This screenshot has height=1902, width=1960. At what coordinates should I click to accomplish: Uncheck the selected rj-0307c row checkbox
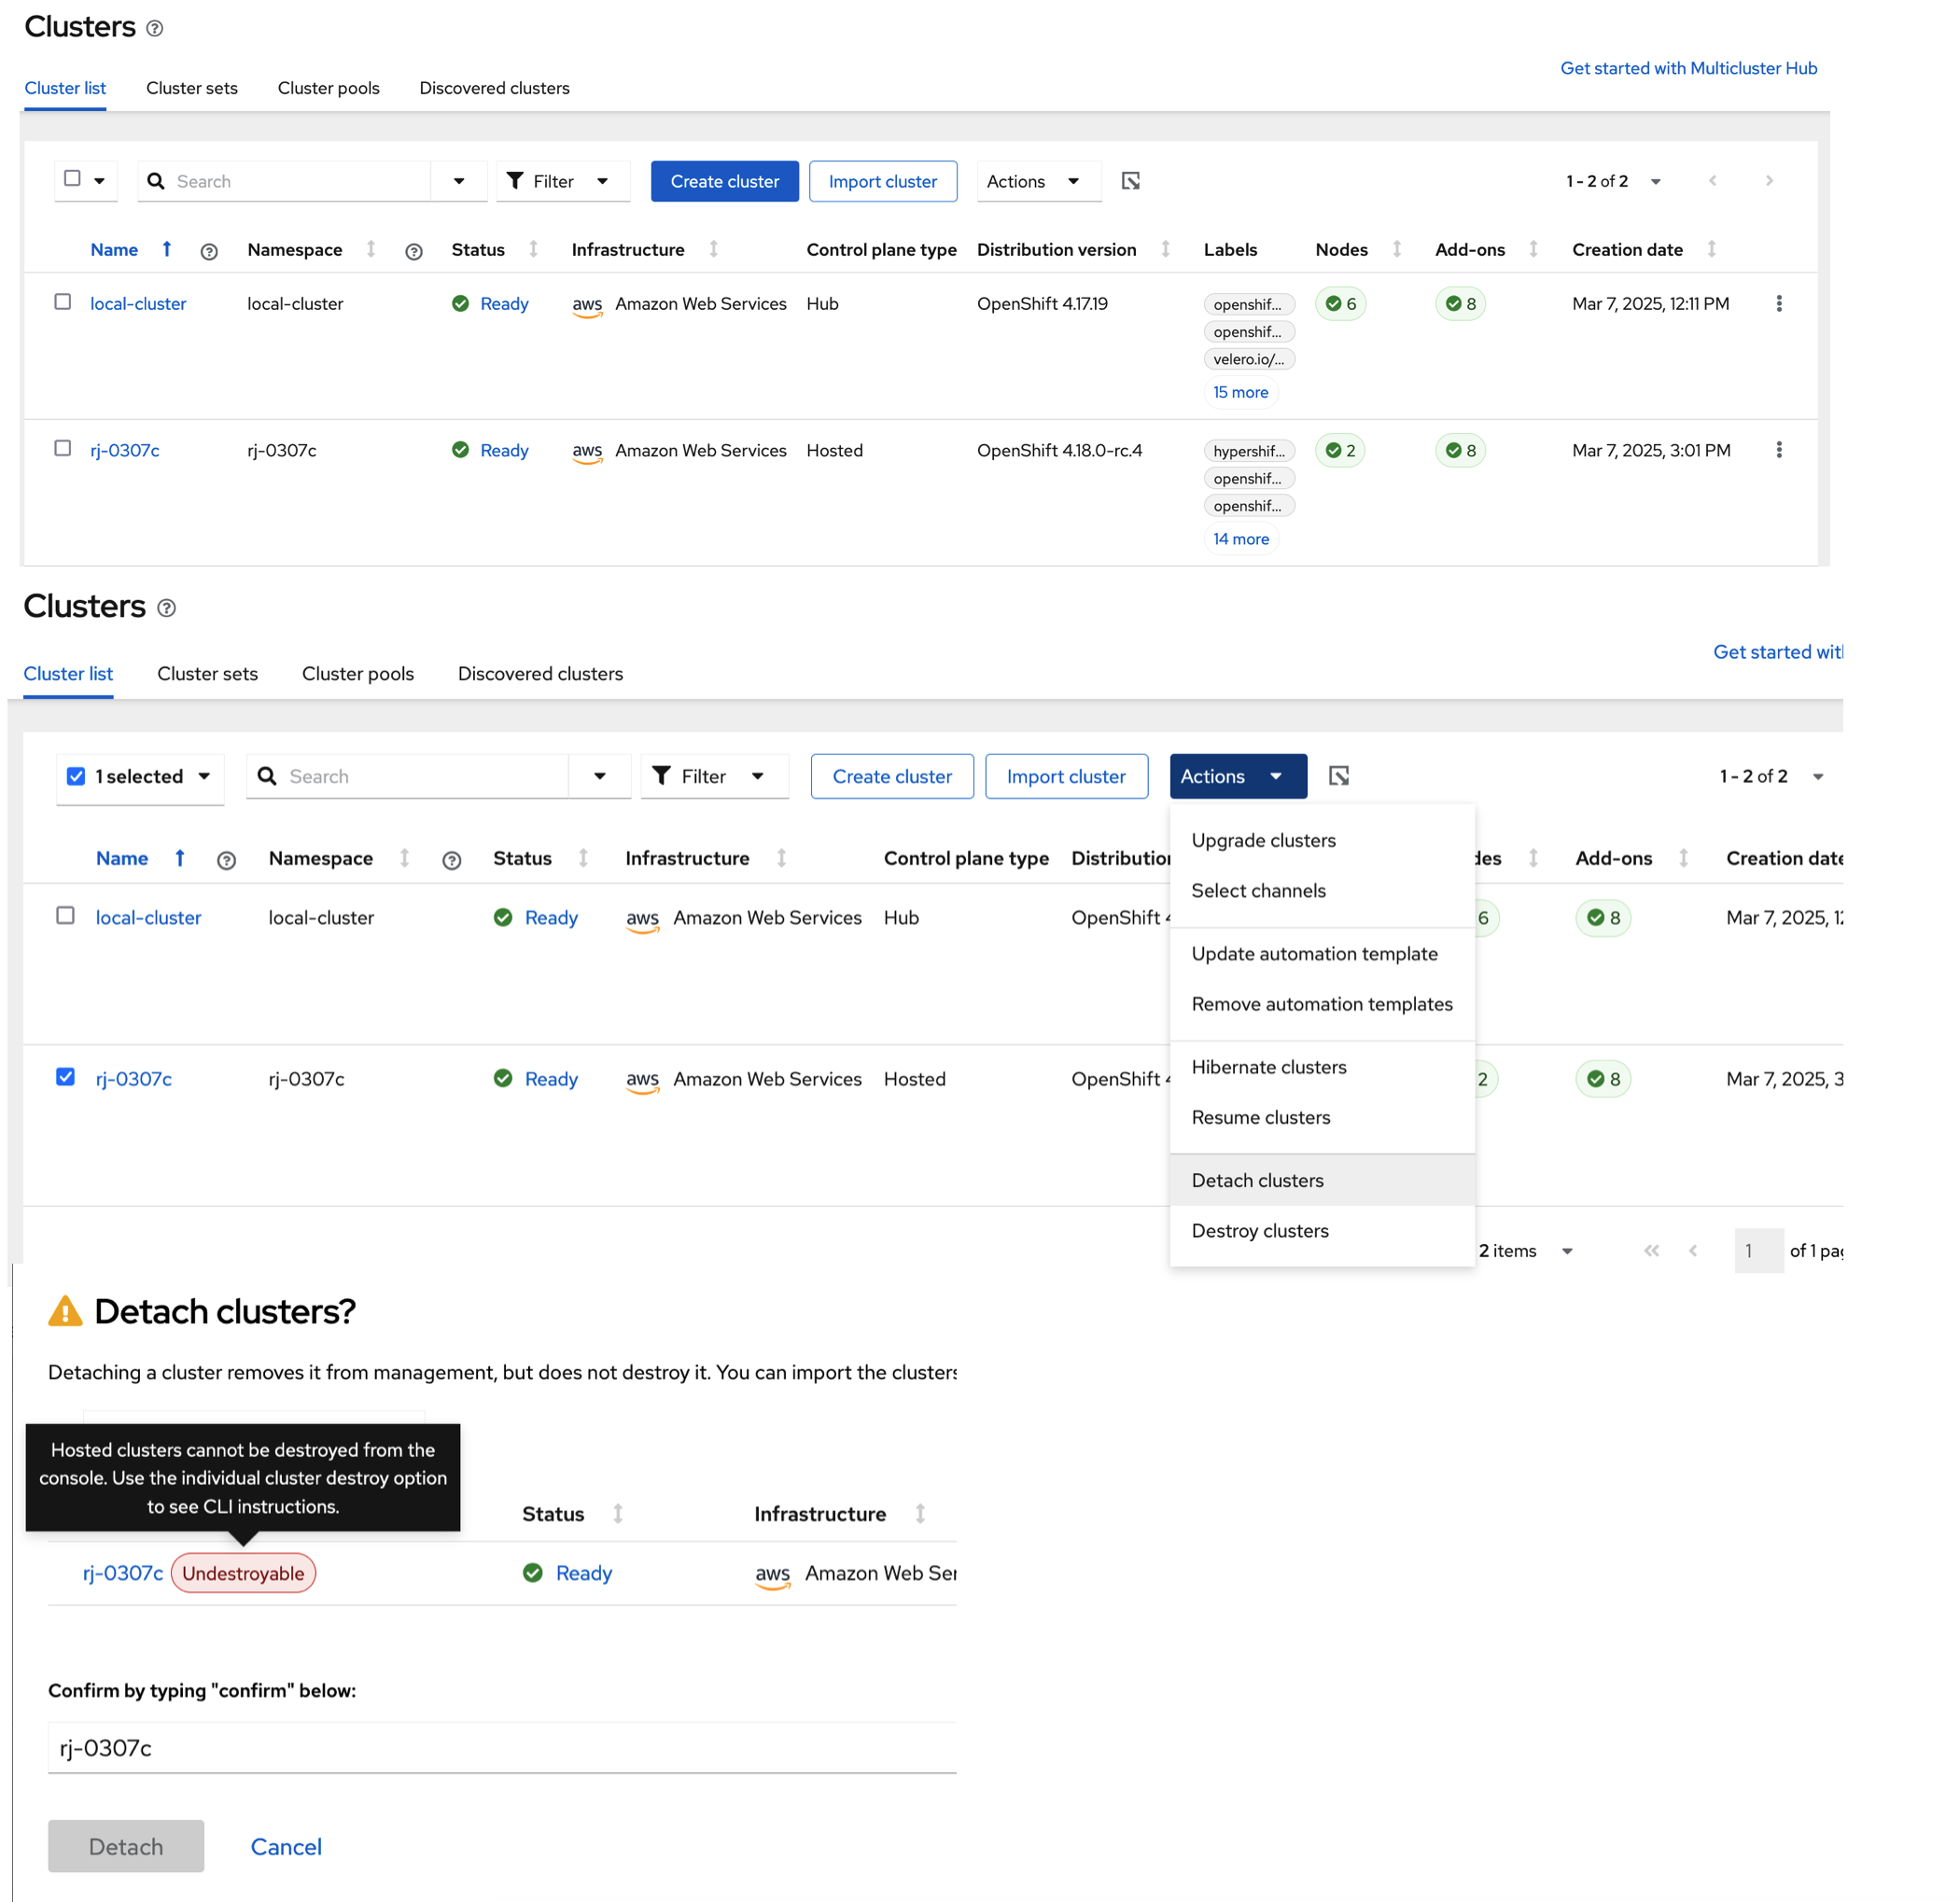coord(66,1077)
